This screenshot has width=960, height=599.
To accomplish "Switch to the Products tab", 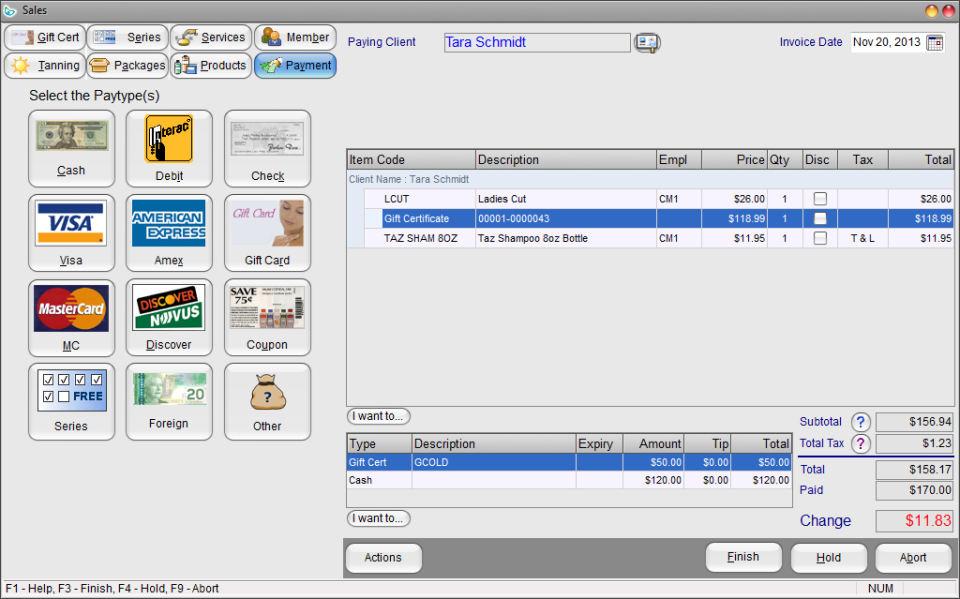I will point(210,65).
